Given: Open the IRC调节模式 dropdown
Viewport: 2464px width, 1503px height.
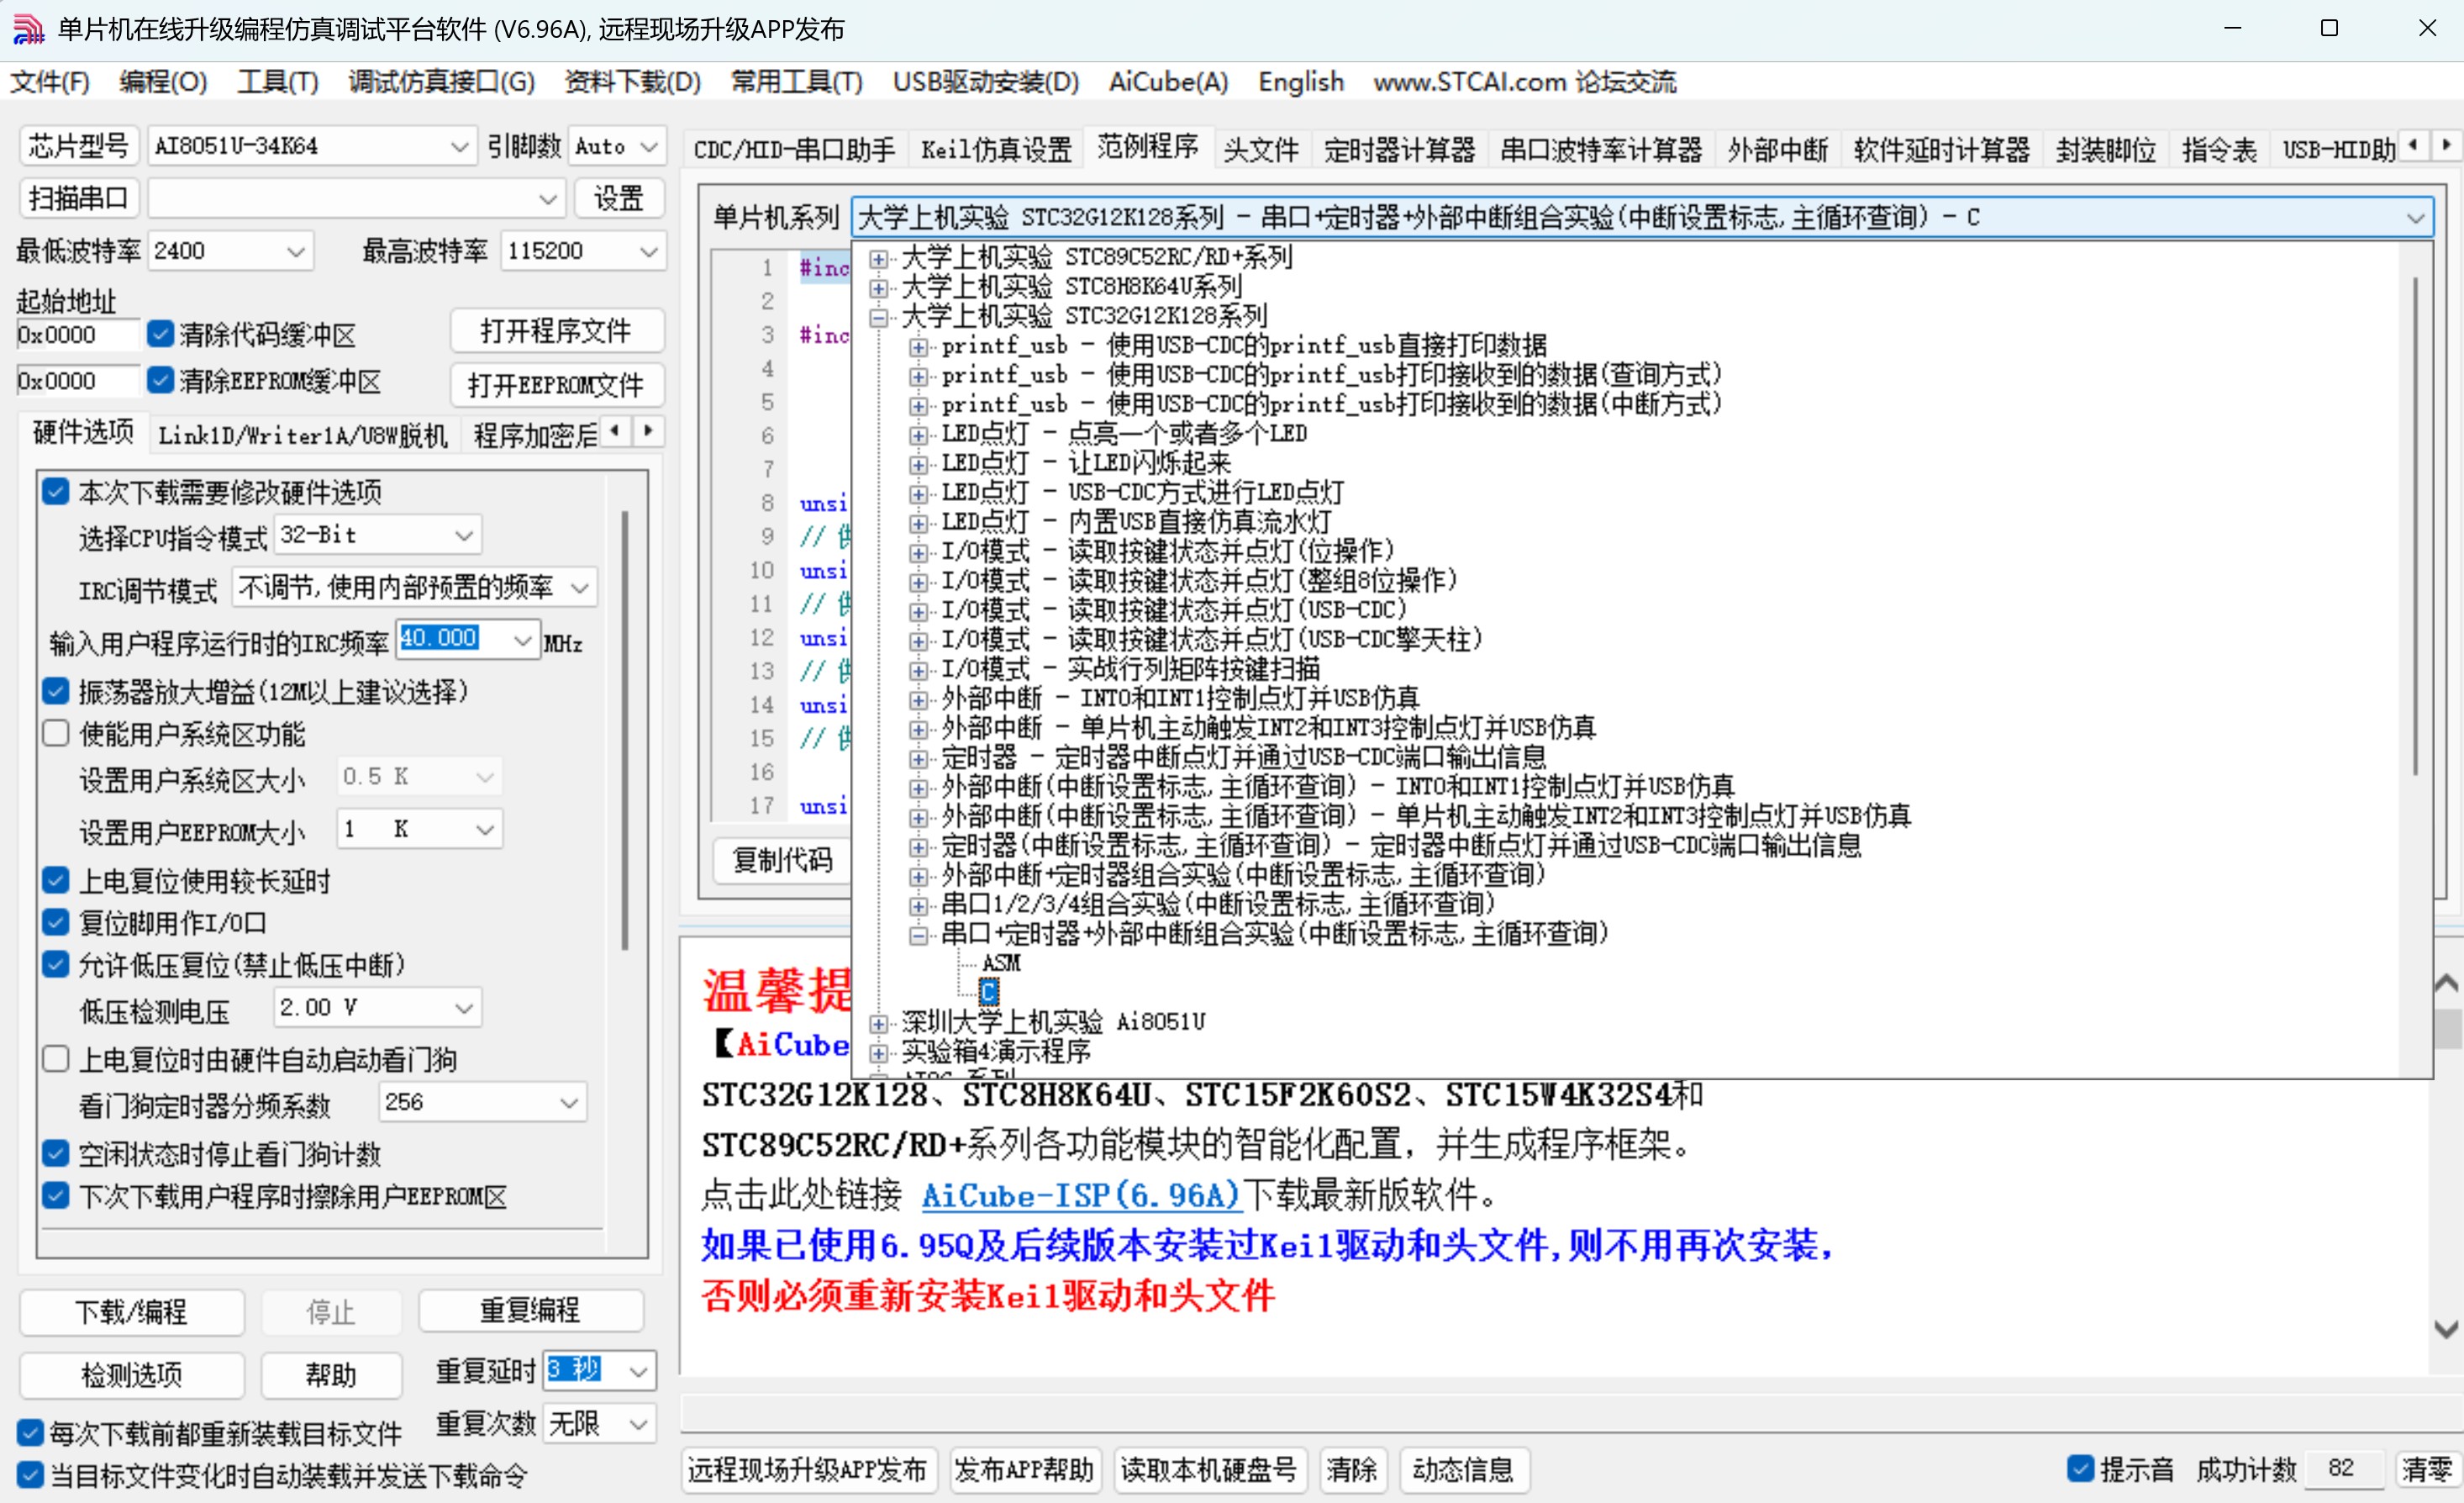Looking at the screenshot, I should click(x=414, y=587).
